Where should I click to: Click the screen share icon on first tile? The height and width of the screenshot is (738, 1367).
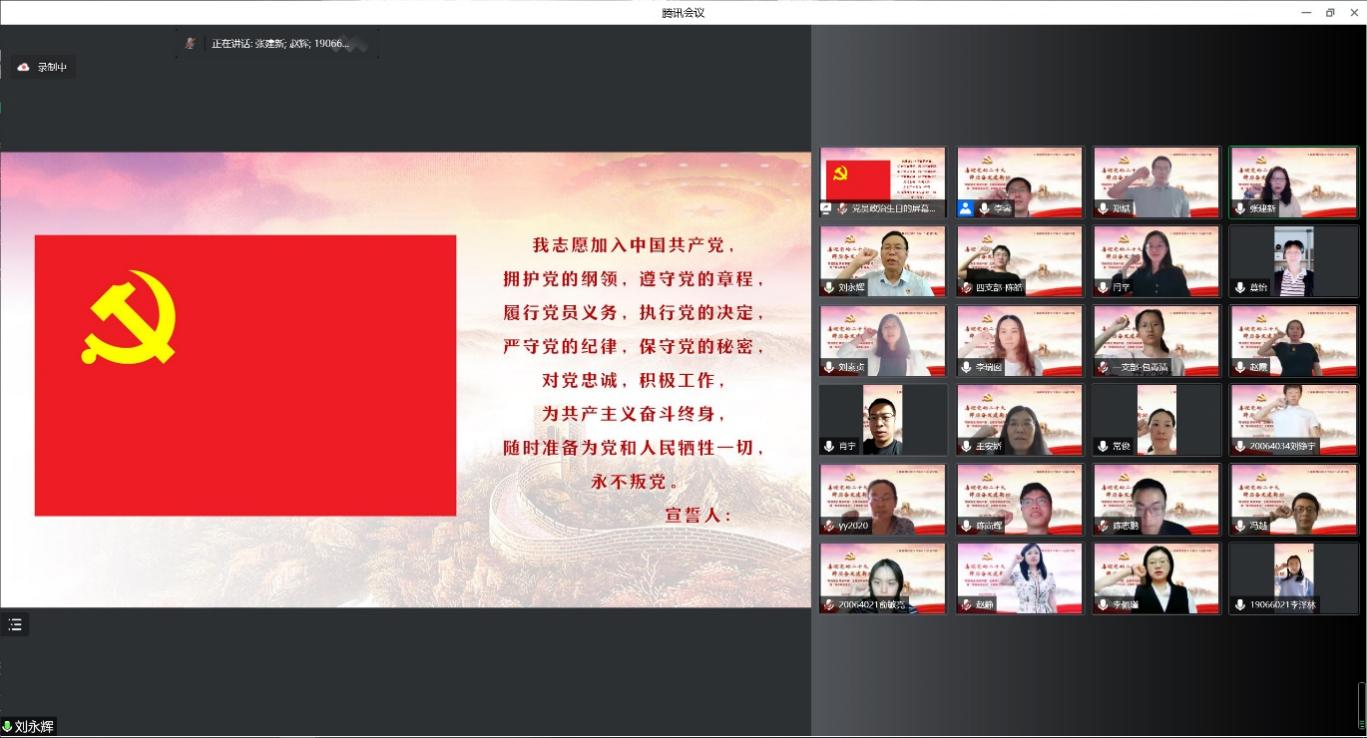tap(828, 209)
